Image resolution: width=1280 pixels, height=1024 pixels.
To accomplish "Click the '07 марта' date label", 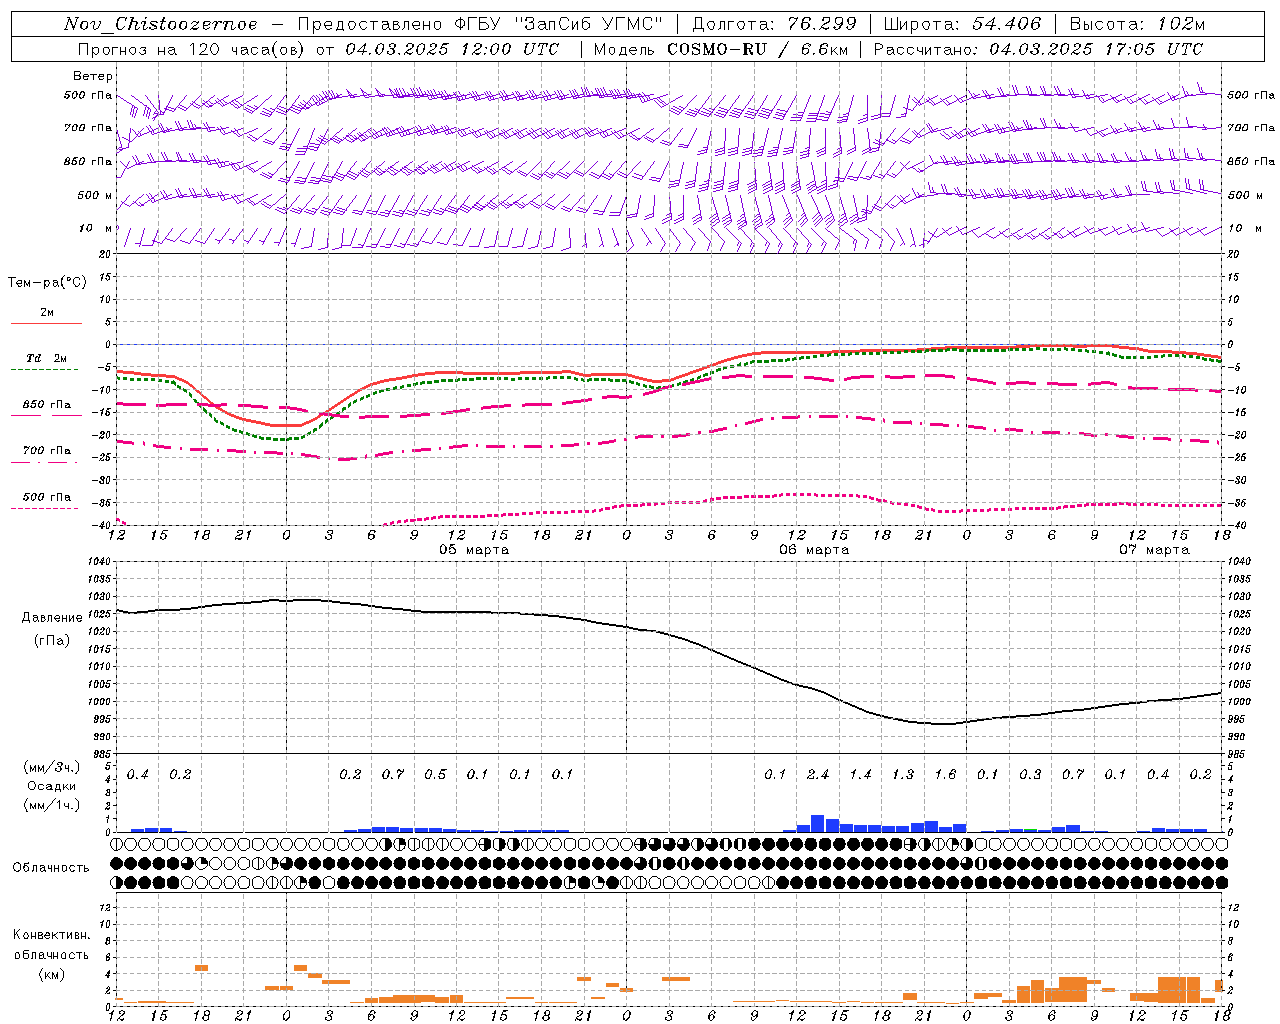I will 1154,550.
